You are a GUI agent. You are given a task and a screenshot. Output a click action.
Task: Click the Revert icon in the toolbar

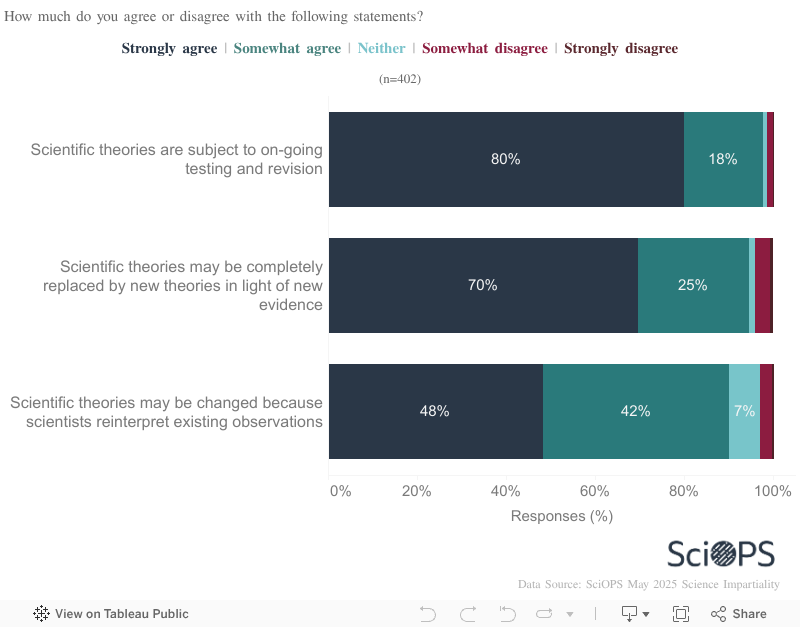click(x=507, y=614)
